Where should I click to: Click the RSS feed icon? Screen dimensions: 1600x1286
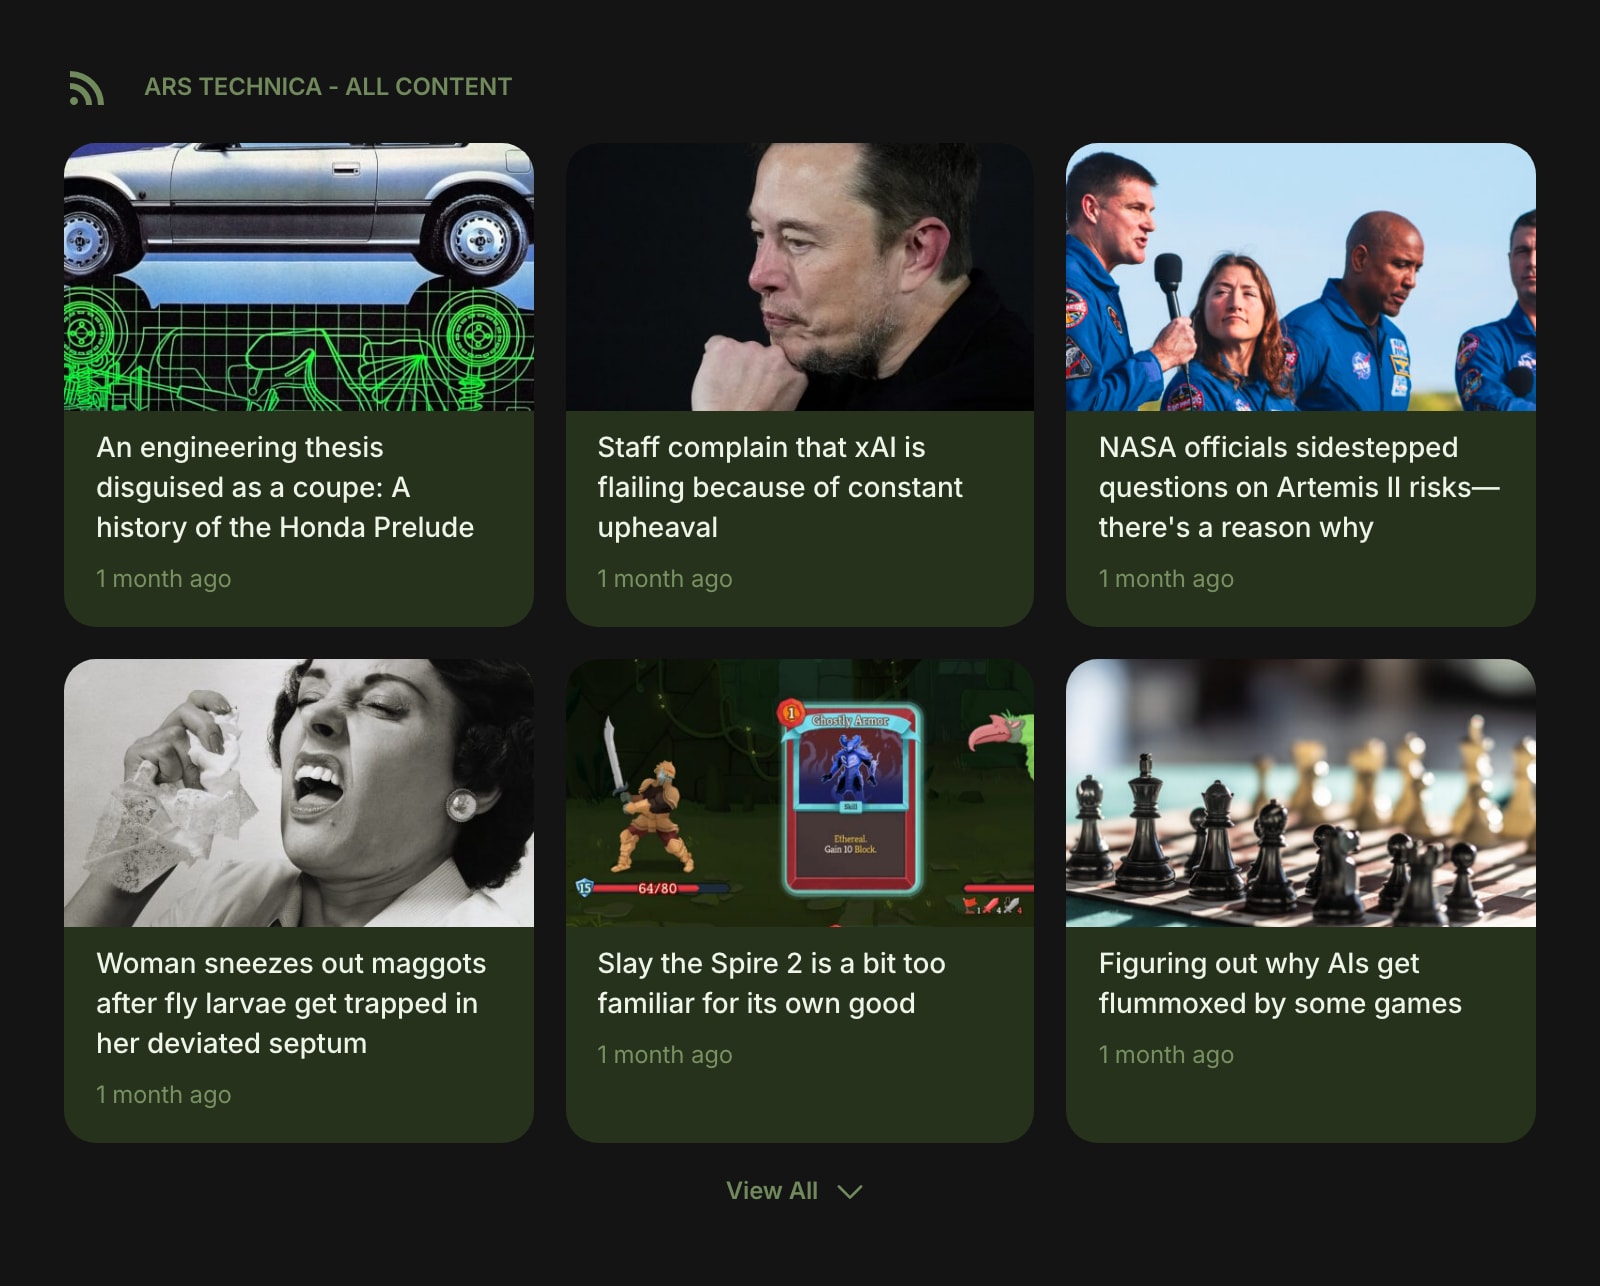click(x=87, y=88)
